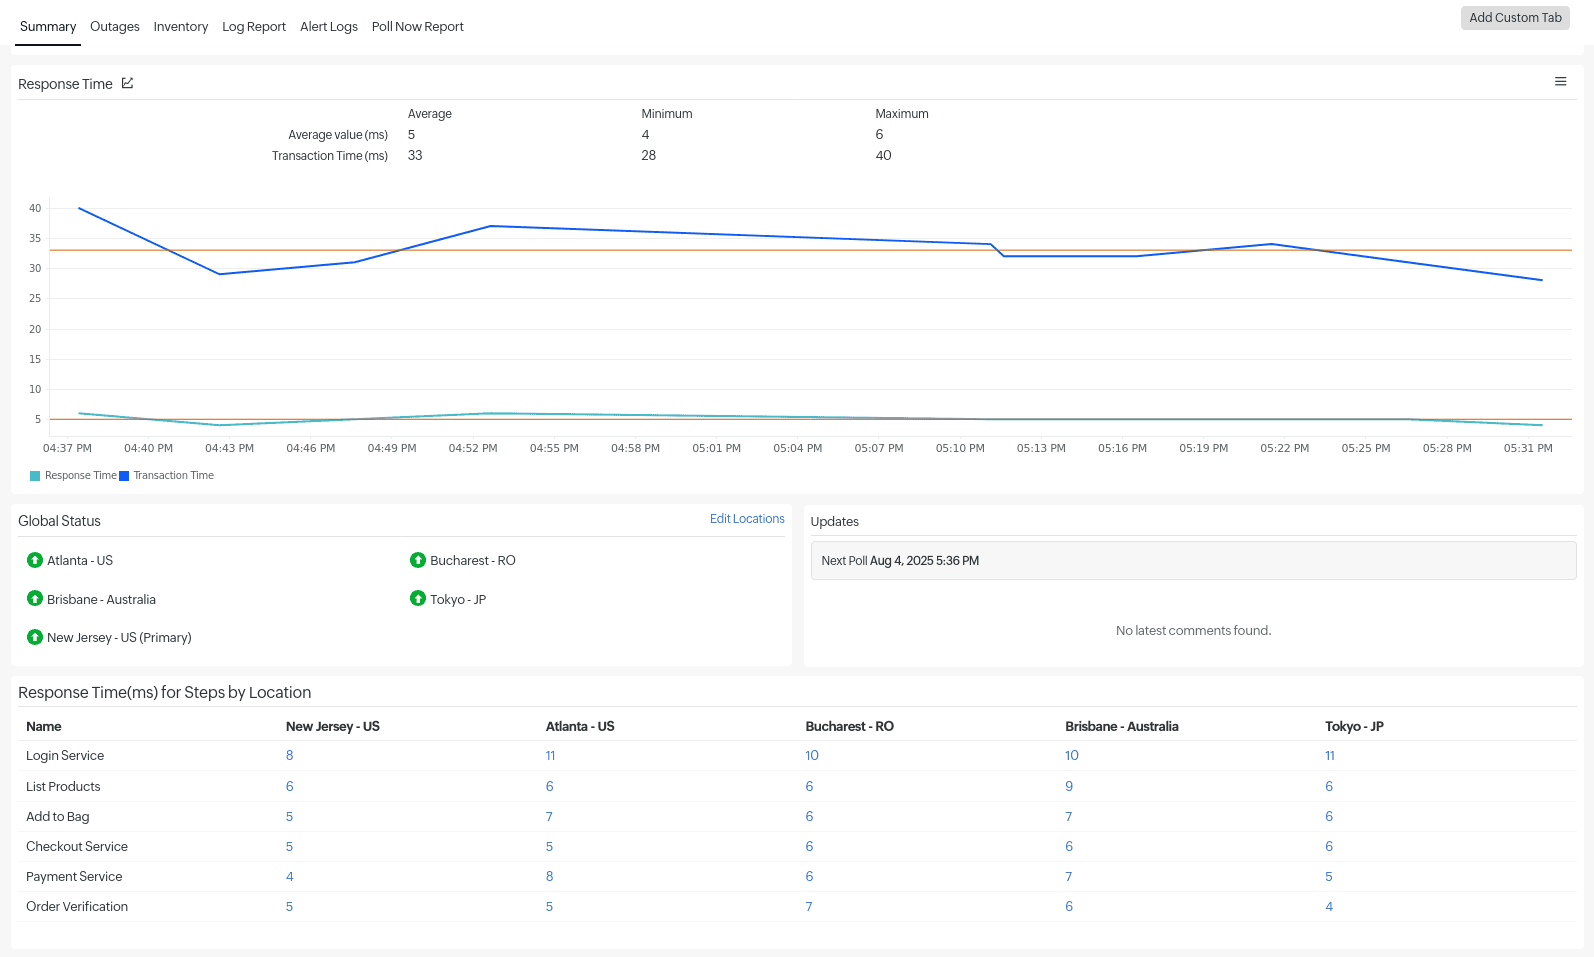
Task: Open Order Verification Tokyo value 4
Action: pos(1329,906)
